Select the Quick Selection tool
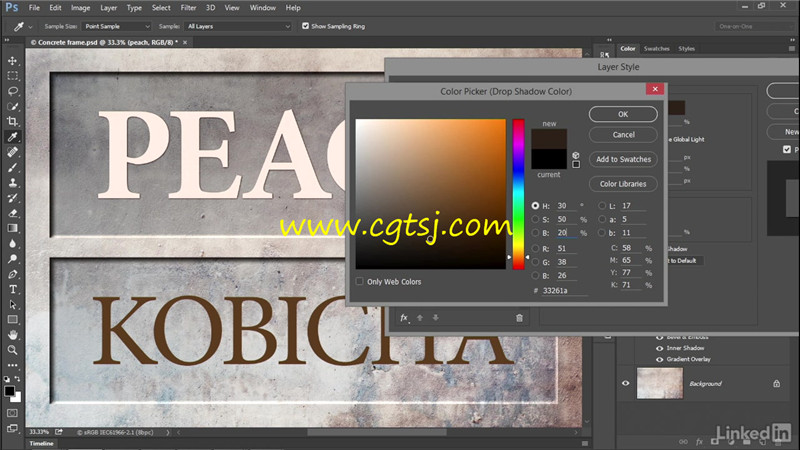Image resolution: width=800 pixels, height=450 pixels. pyautogui.click(x=12, y=107)
